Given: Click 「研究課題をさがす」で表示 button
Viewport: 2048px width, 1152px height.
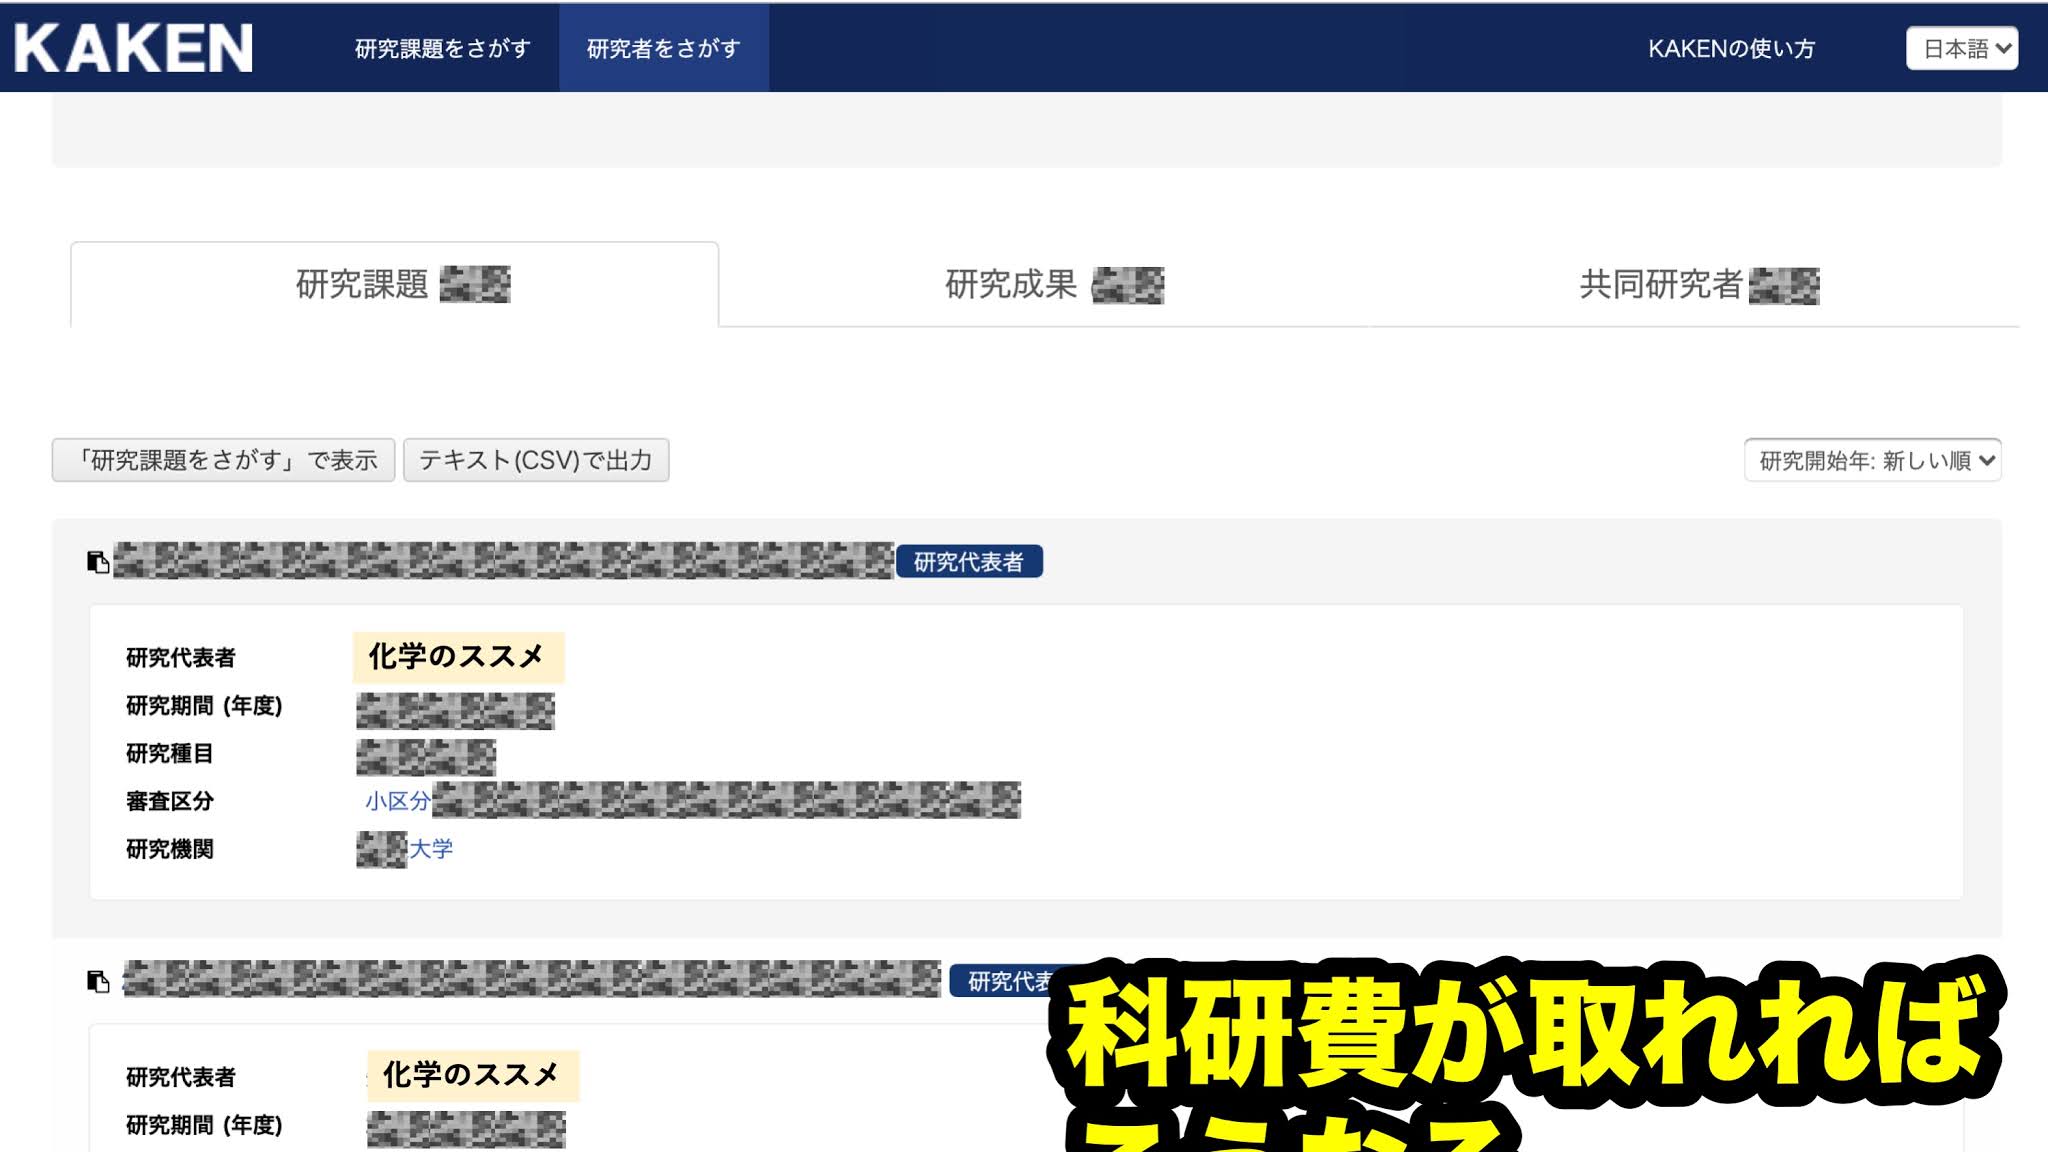Looking at the screenshot, I should coord(224,460).
